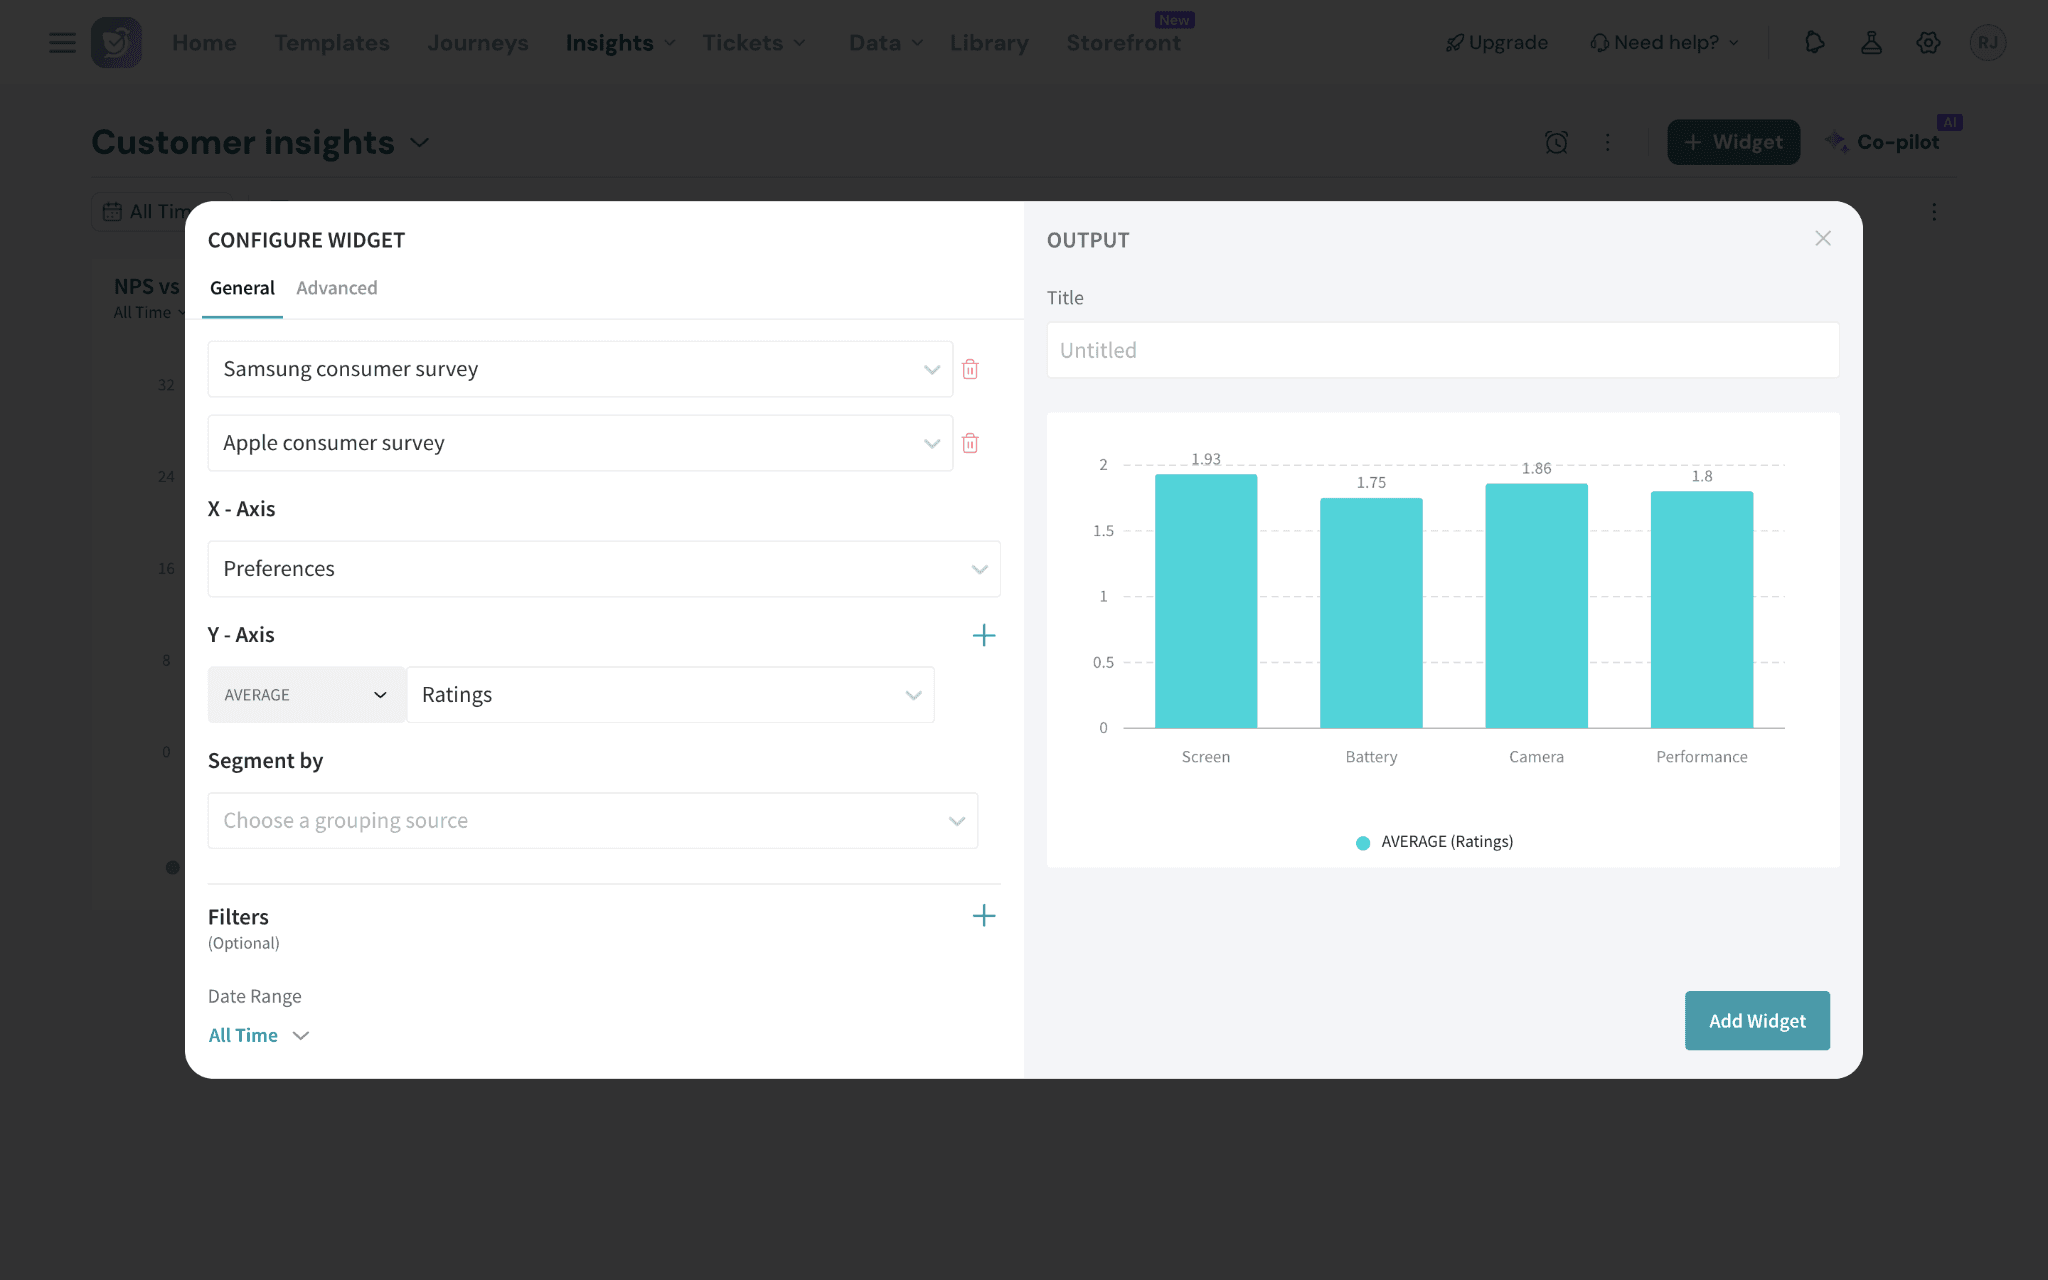
Task: Delete the Apple consumer survey source
Action: pos(970,443)
